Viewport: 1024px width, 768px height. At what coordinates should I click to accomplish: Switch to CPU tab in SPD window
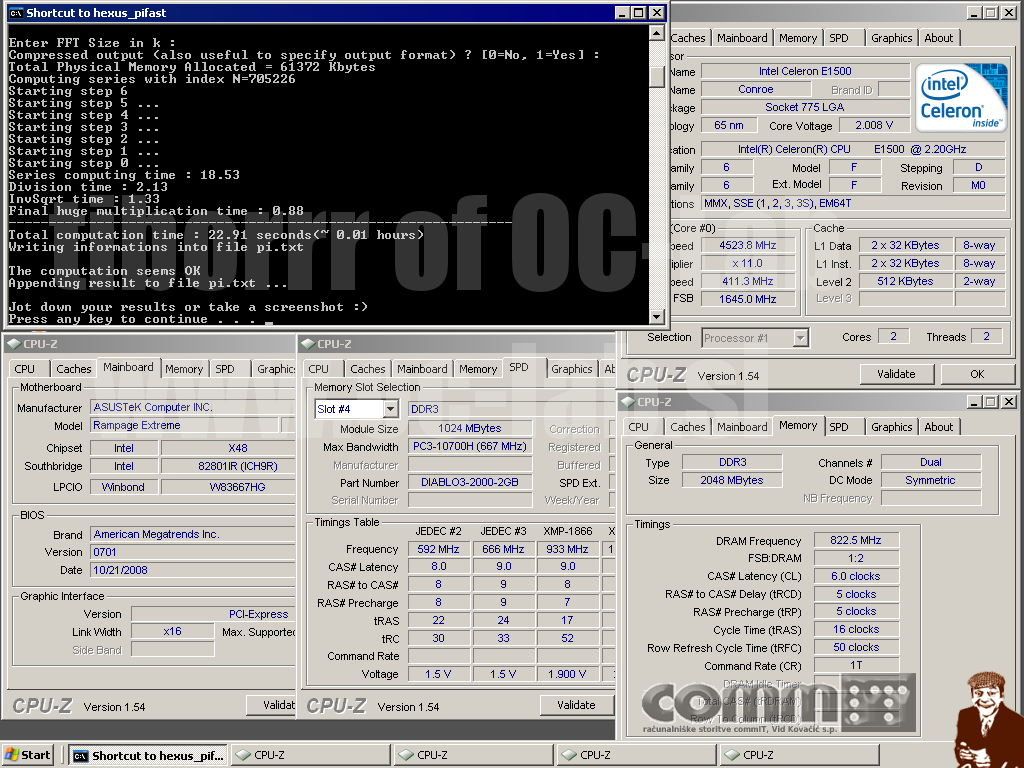tap(319, 369)
